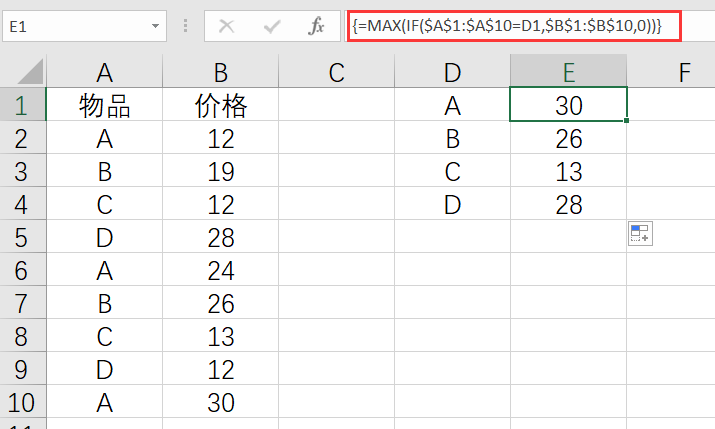Select column A header
Viewport: 715px width, 429px height.
coord(104,72)
